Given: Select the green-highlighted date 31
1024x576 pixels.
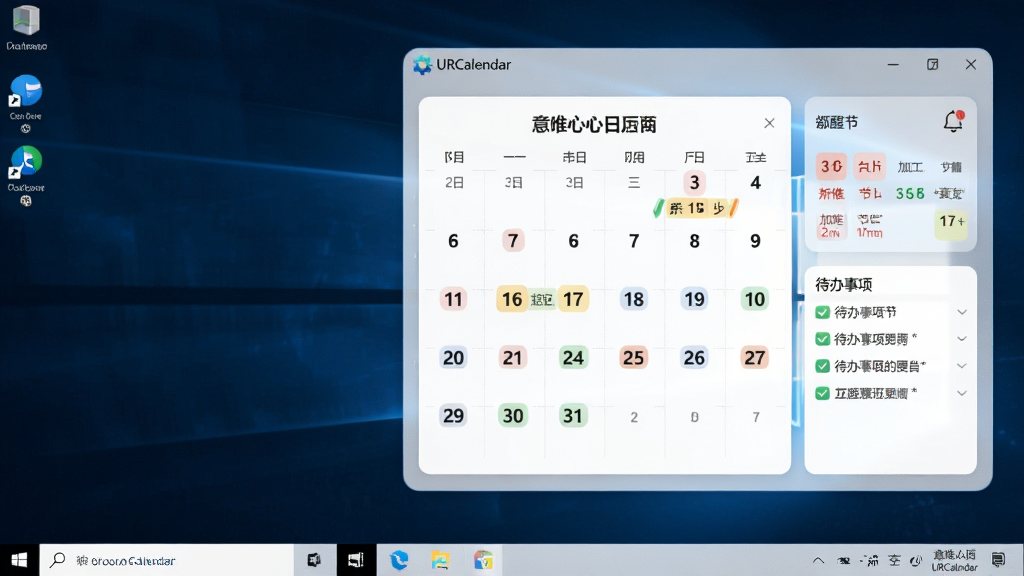Looking at the screenshot, I should pos(573,415).
